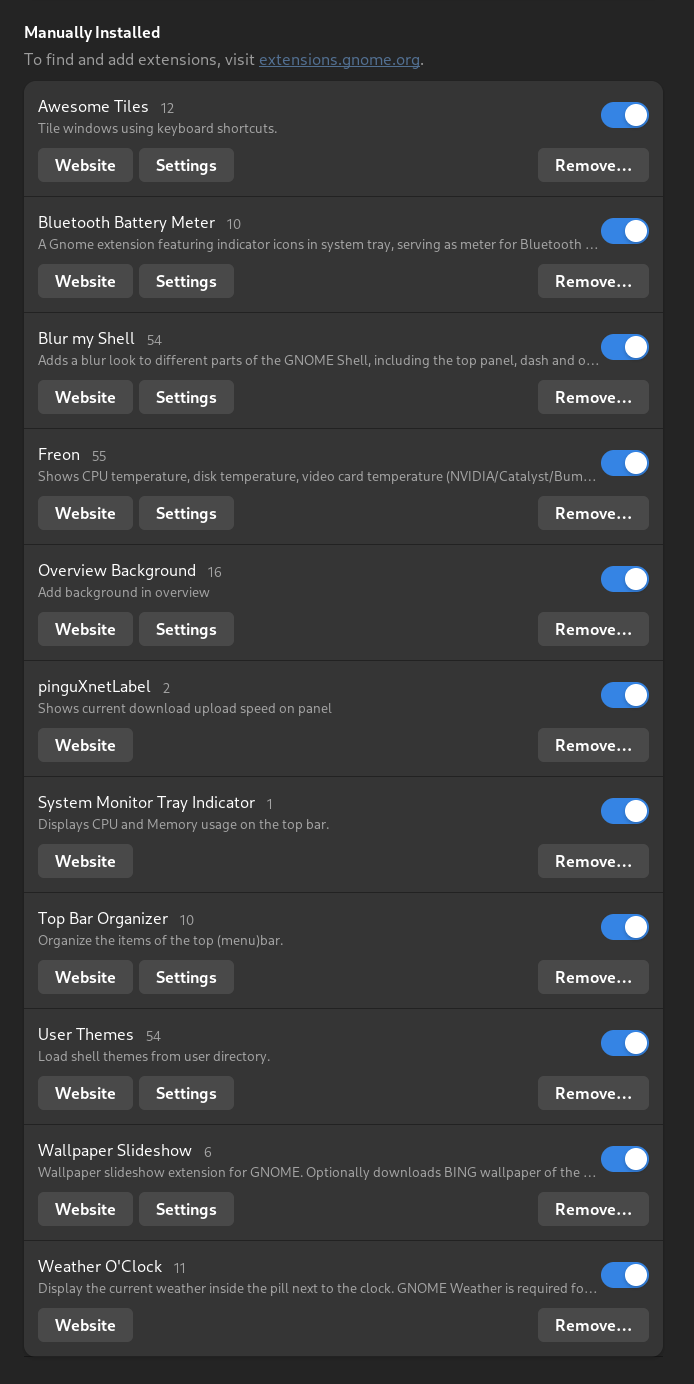Image resolution: width=694 pixels, height=1384 pixels.
Task: Turn off Bluetooth Battery Meter switch
Action: [x=624, y=231]
